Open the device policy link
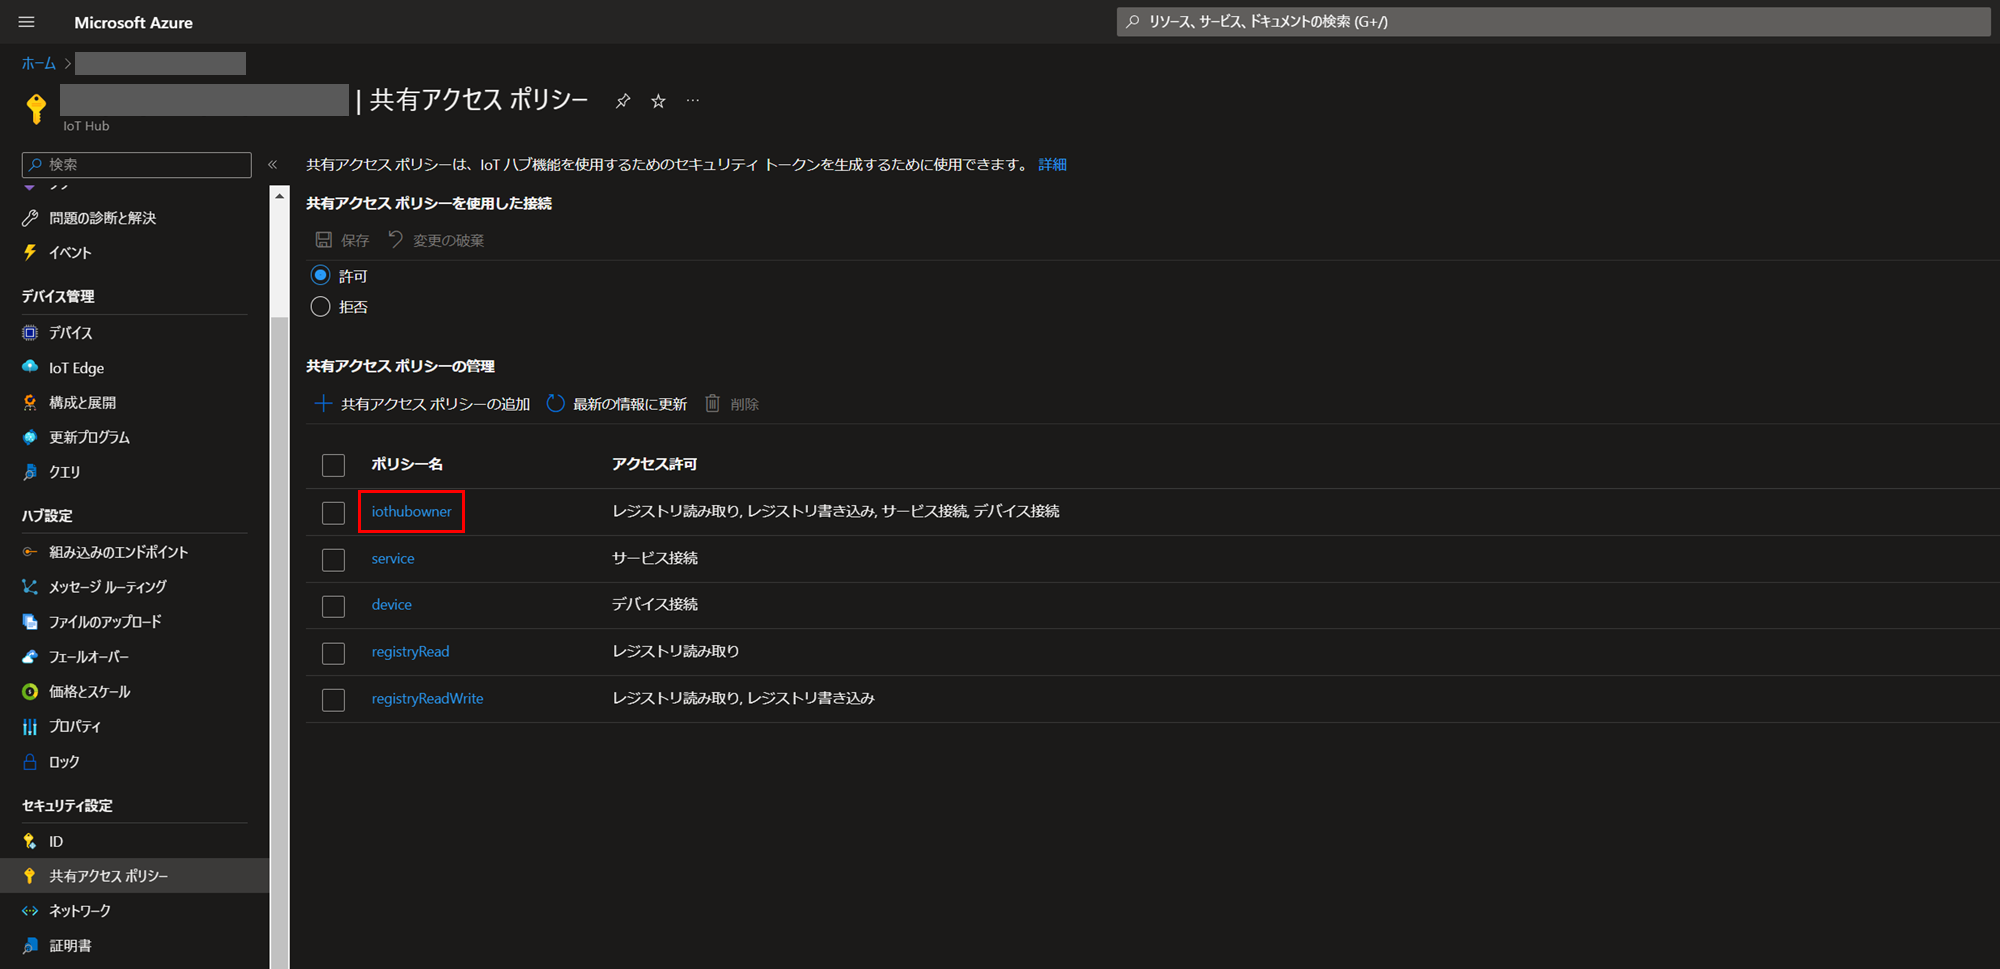The height and width of the screenshot is (969, 2000). click(391, 604)
